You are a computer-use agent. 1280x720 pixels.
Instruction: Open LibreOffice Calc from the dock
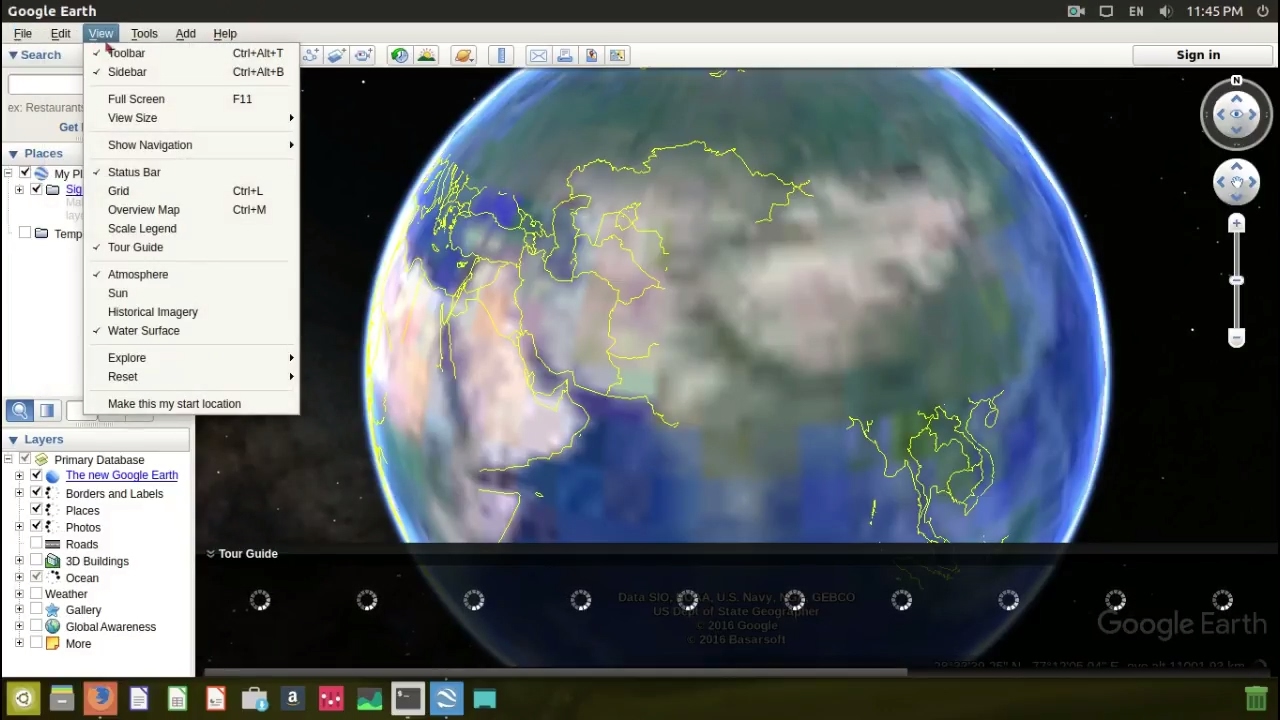(x=177, y=698)
